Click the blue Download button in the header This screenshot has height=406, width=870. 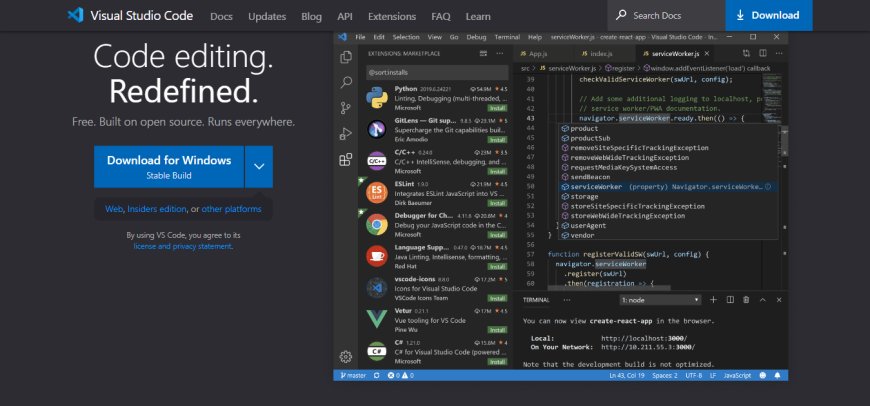point(768,16)
